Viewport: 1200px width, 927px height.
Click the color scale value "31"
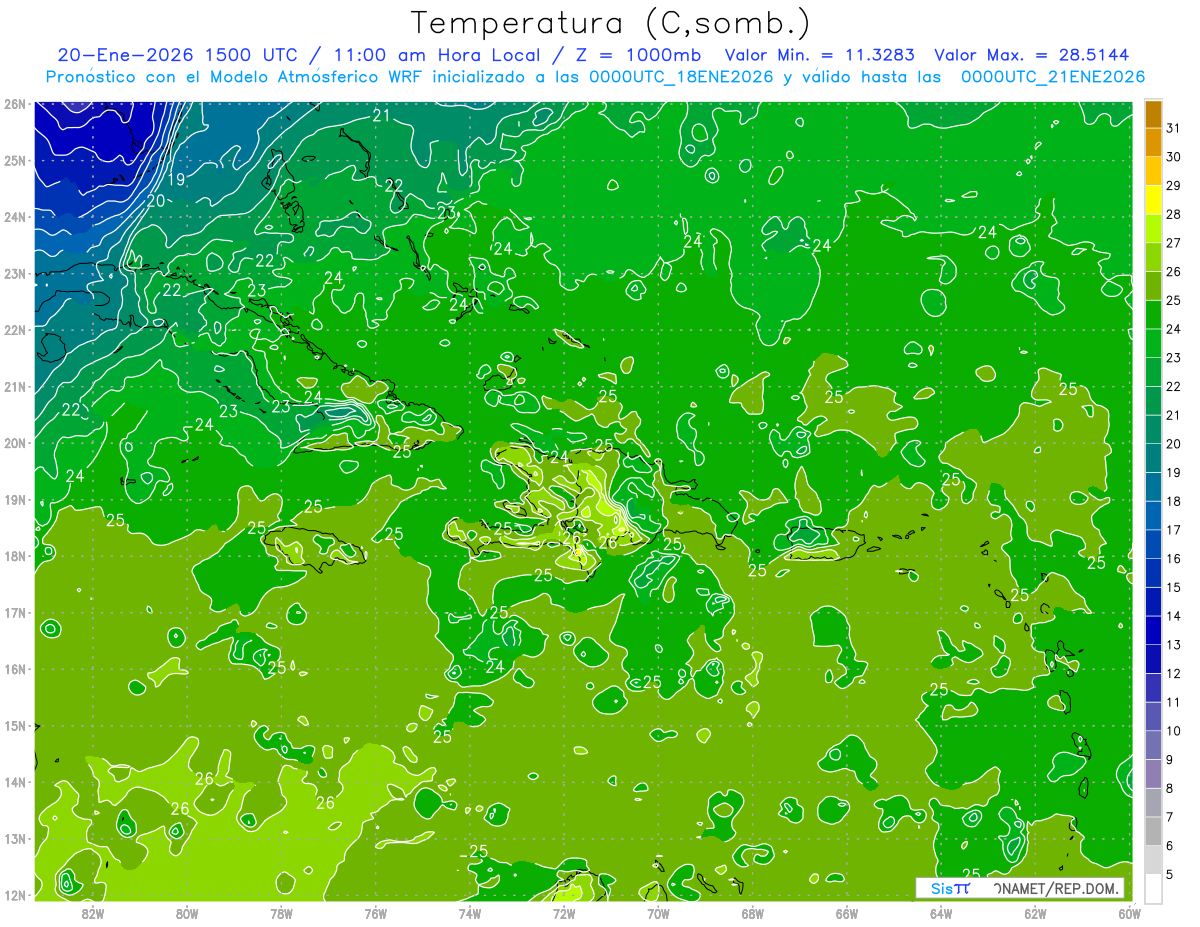click(x=1173, y=129)
